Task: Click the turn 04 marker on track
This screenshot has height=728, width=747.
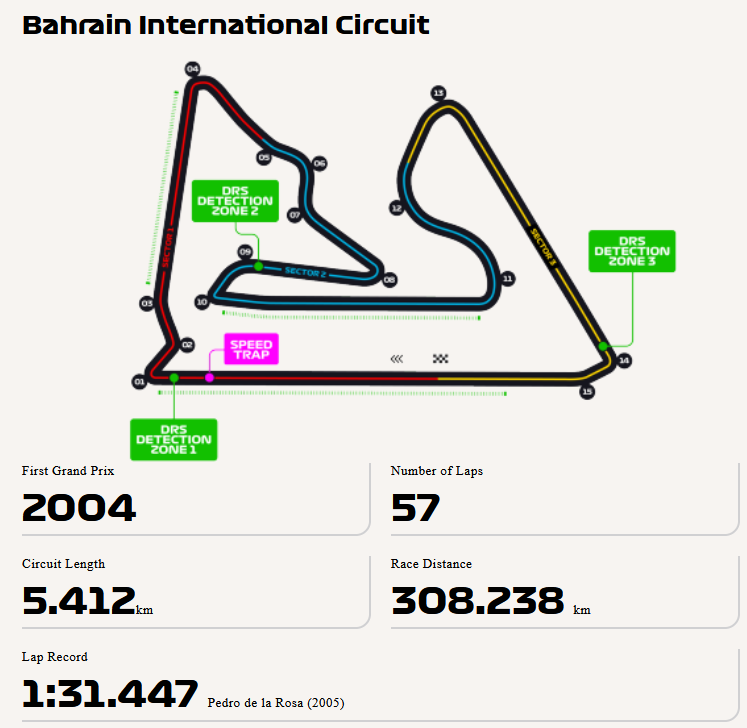Action: (192, 69)
